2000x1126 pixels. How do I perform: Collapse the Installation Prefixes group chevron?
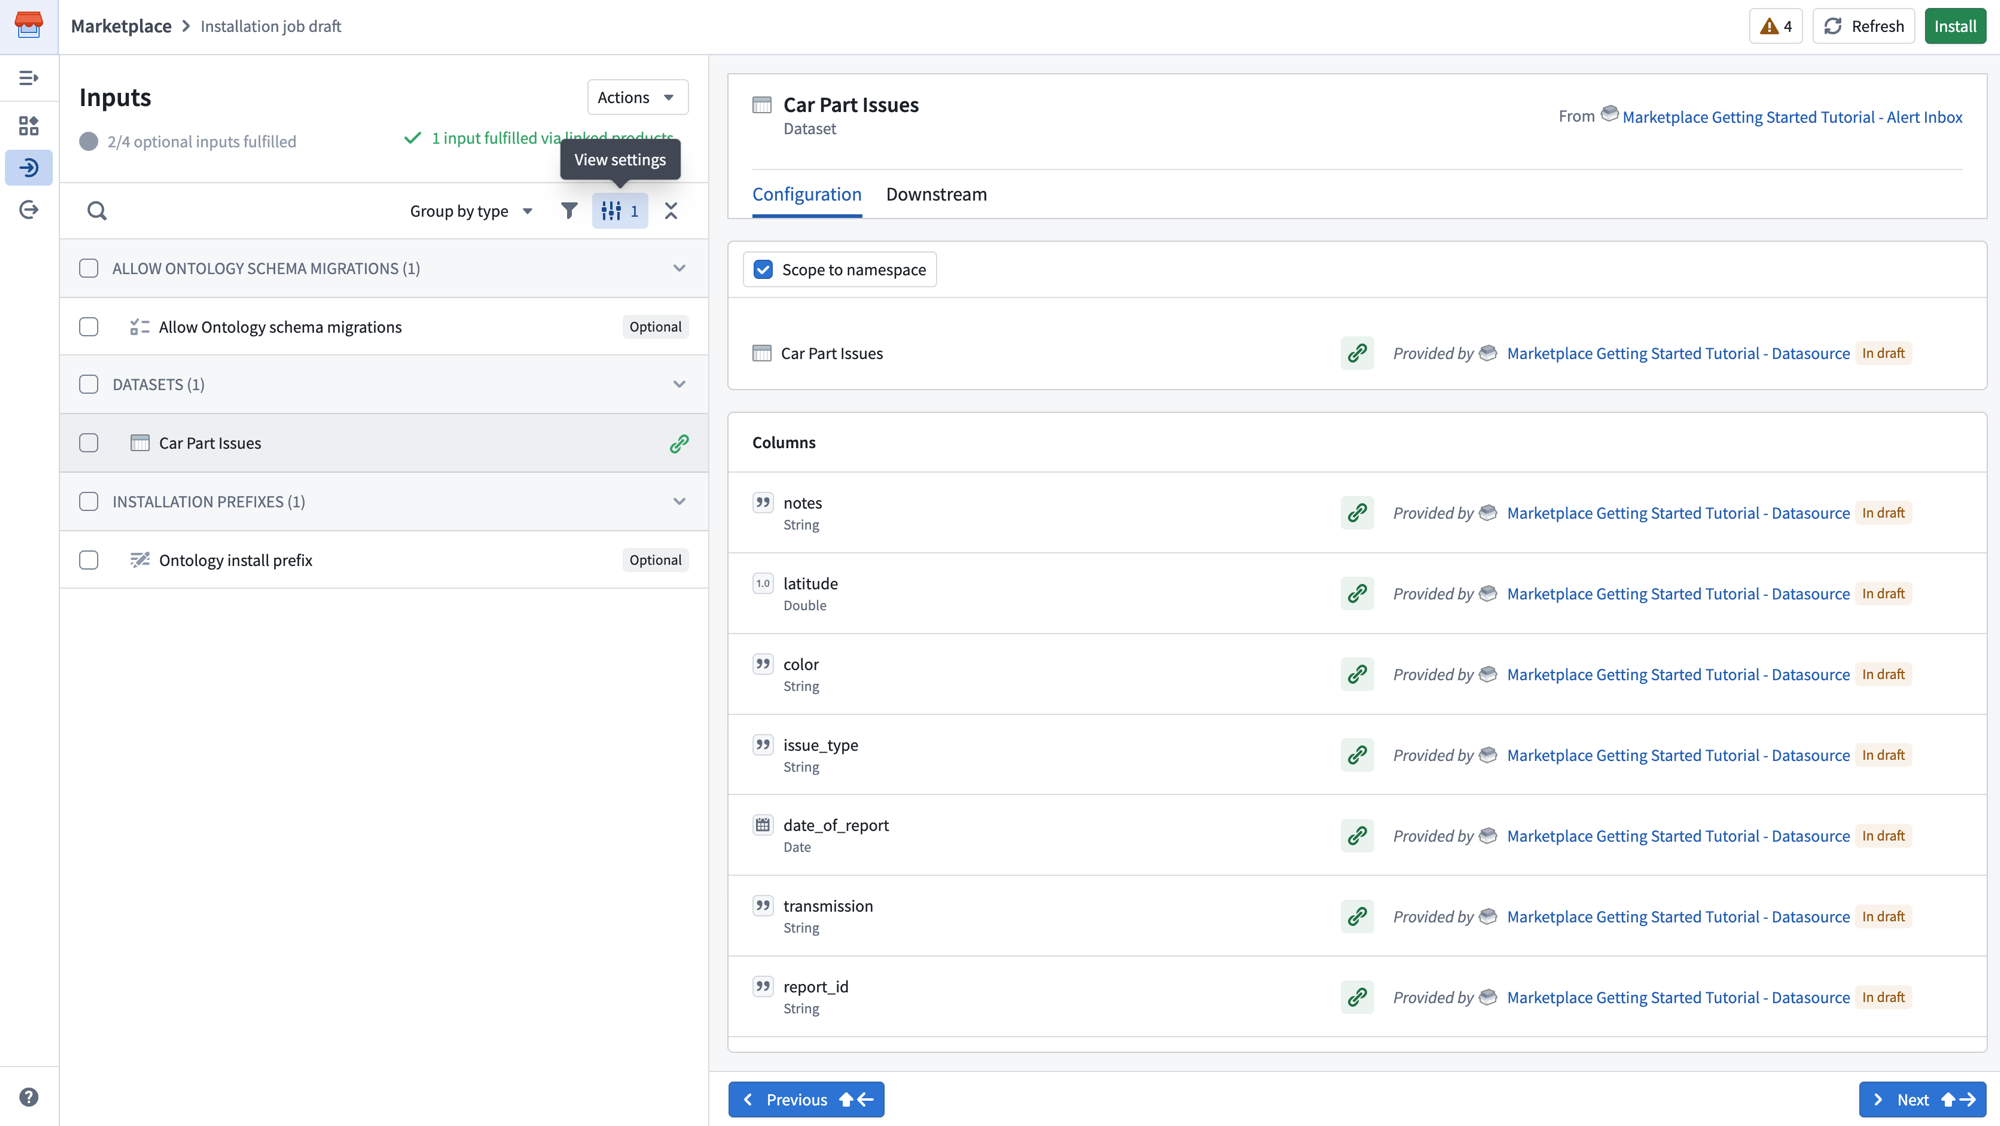pos(679,502)
